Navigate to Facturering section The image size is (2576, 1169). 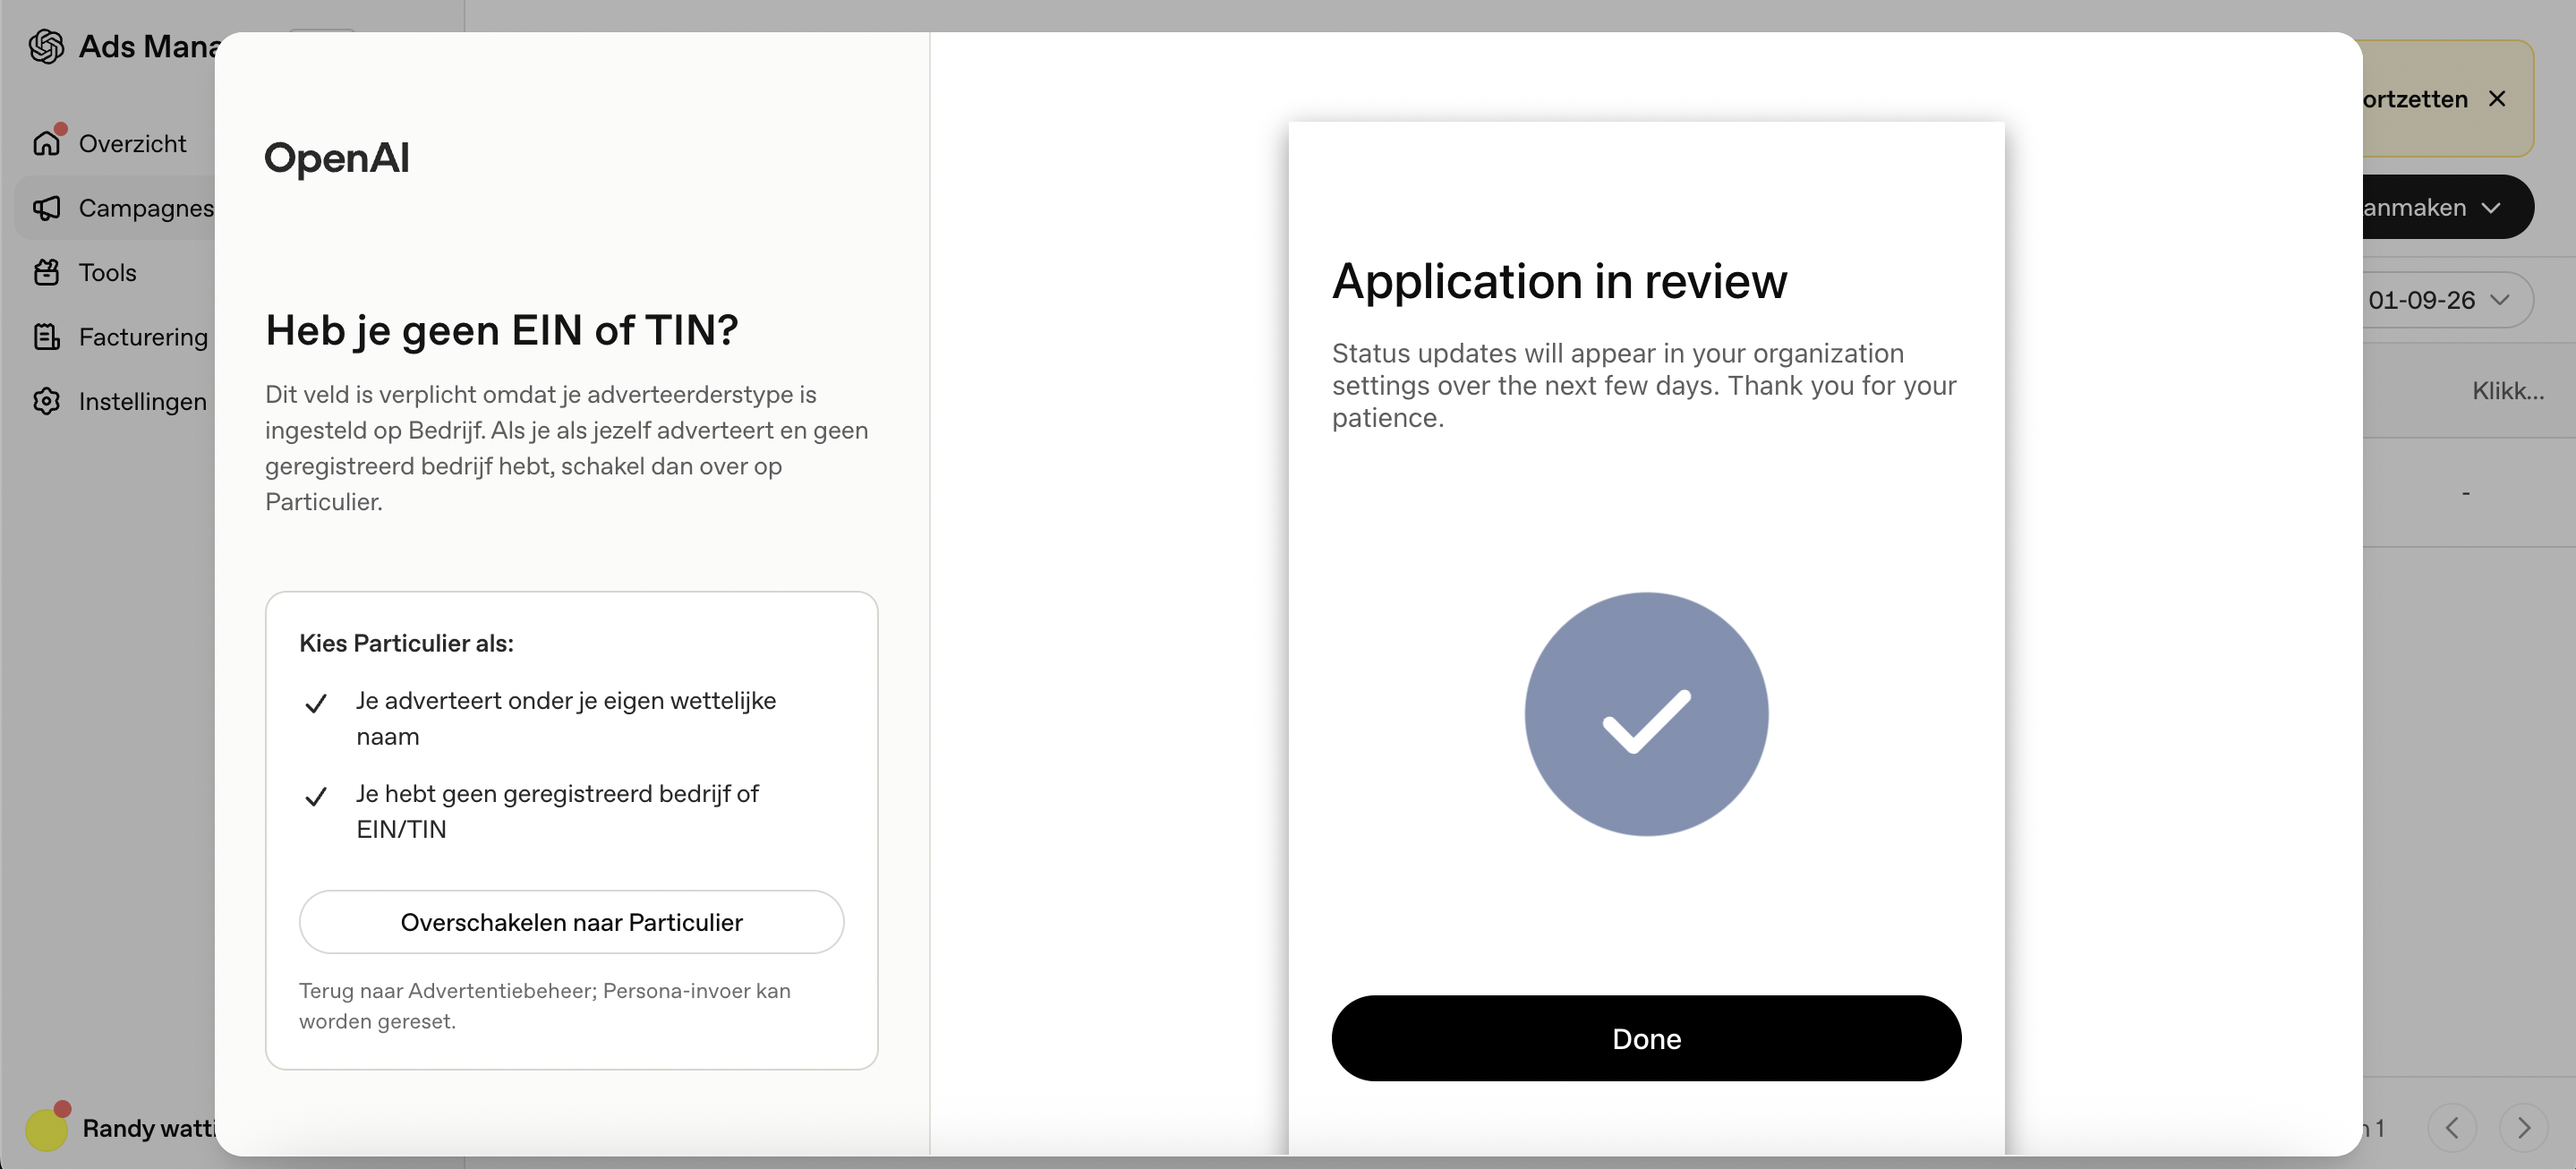(x=143, y=337)
